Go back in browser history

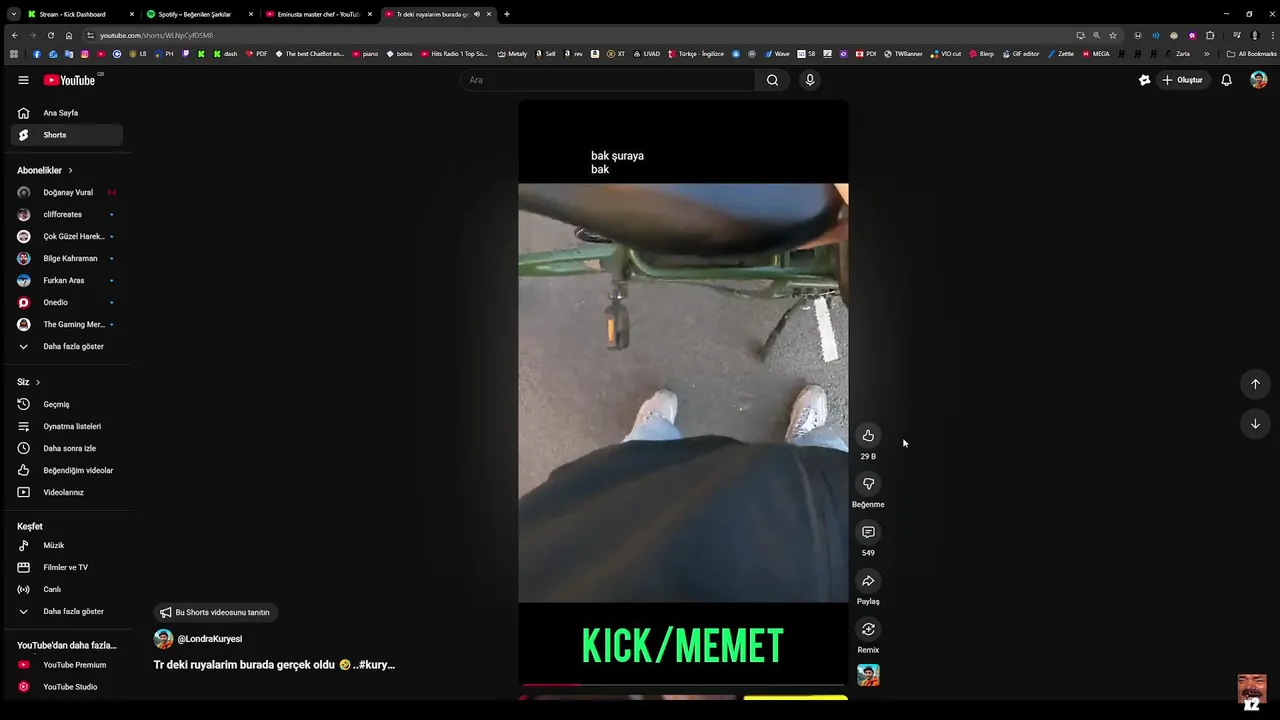pos(14,35)
